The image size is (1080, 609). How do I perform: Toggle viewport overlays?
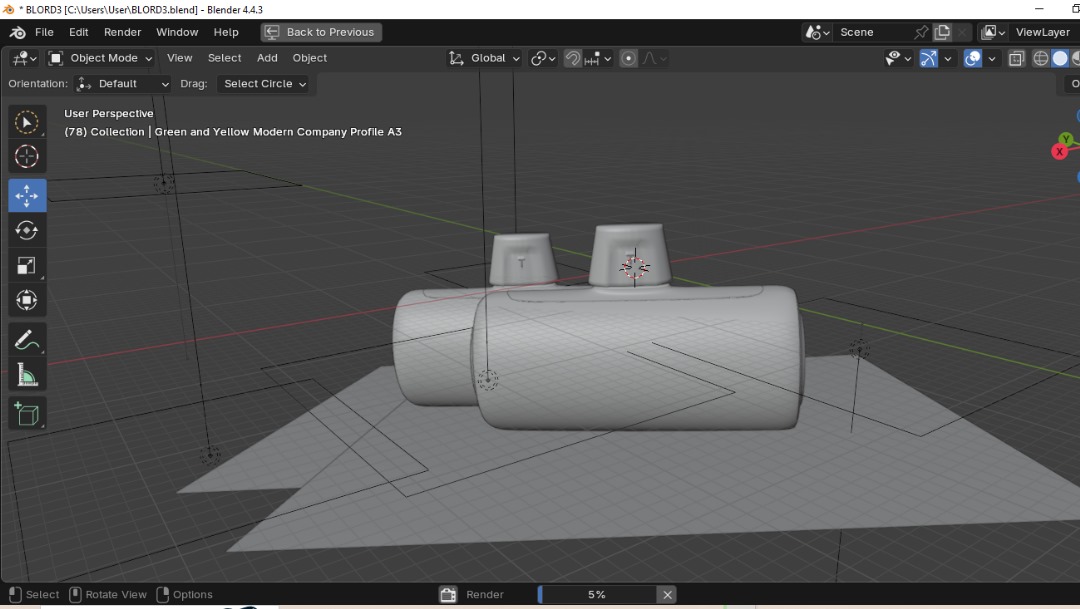point(973,59)
